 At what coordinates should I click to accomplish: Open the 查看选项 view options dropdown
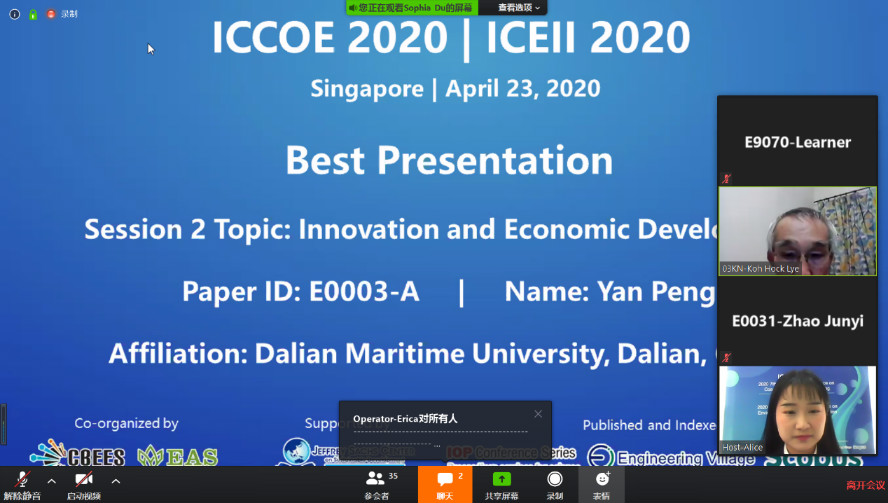519,7
